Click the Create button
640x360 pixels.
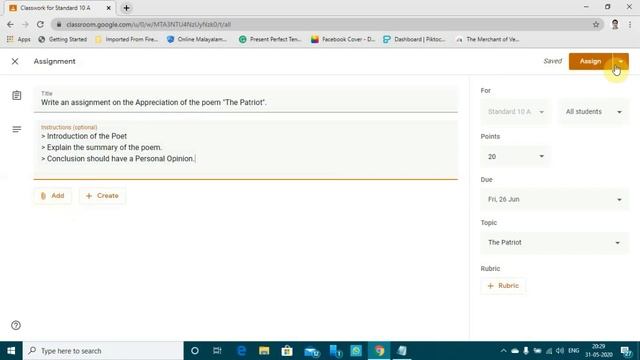point(102,196)
